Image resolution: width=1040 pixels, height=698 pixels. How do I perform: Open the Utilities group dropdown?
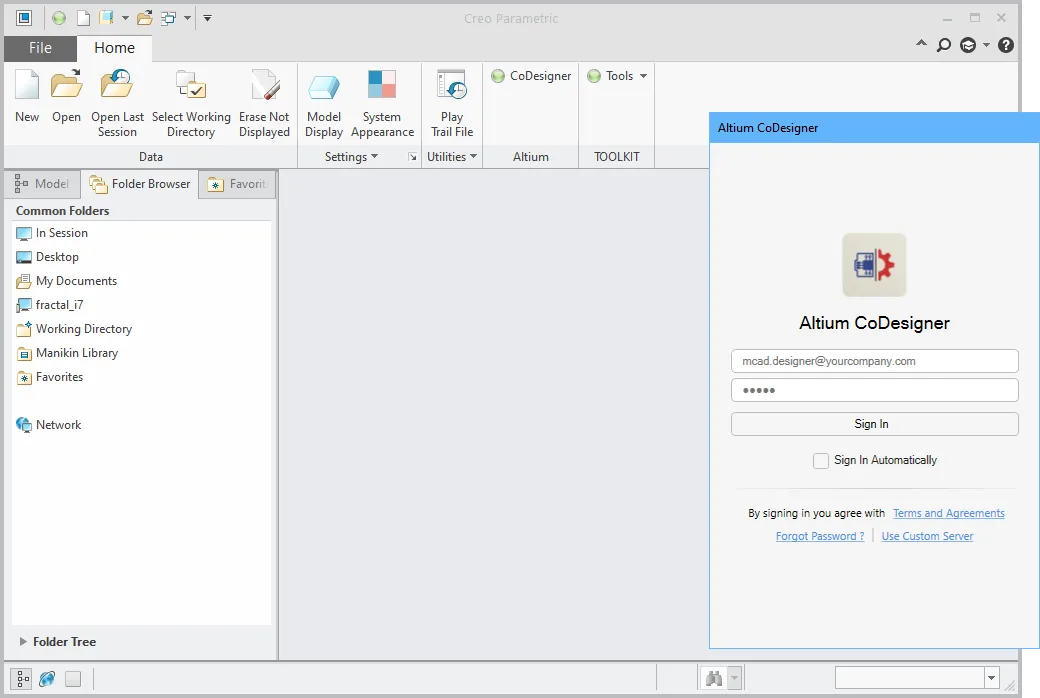(x=452, y=157)
